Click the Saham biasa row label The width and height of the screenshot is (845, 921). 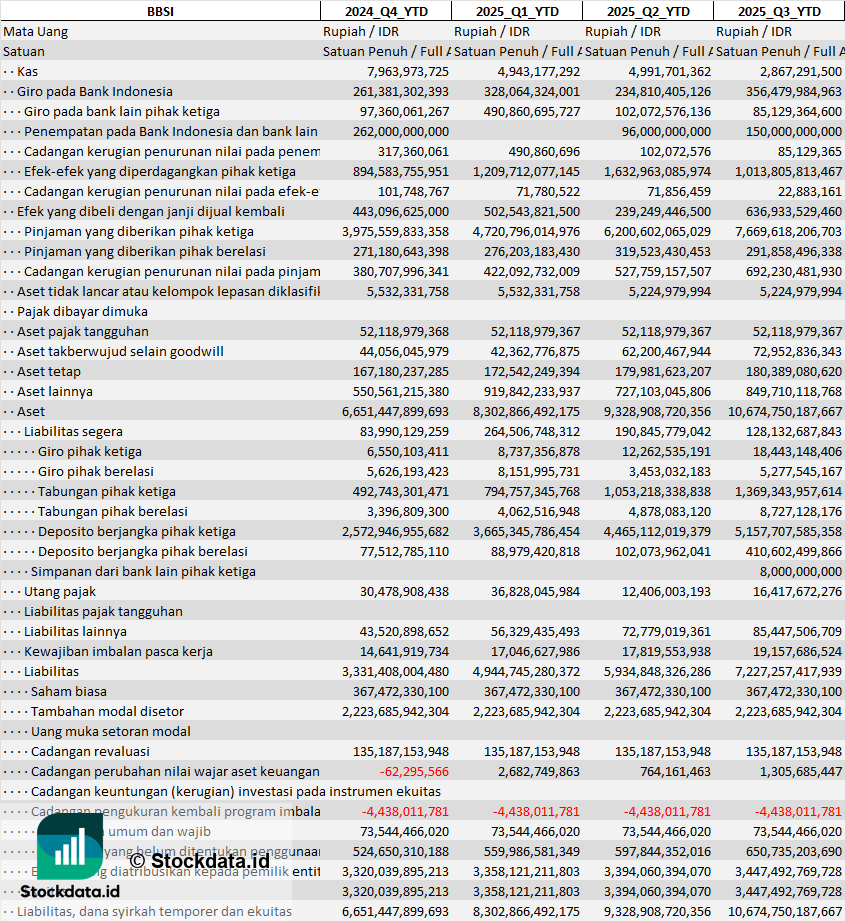coord(69,691)
